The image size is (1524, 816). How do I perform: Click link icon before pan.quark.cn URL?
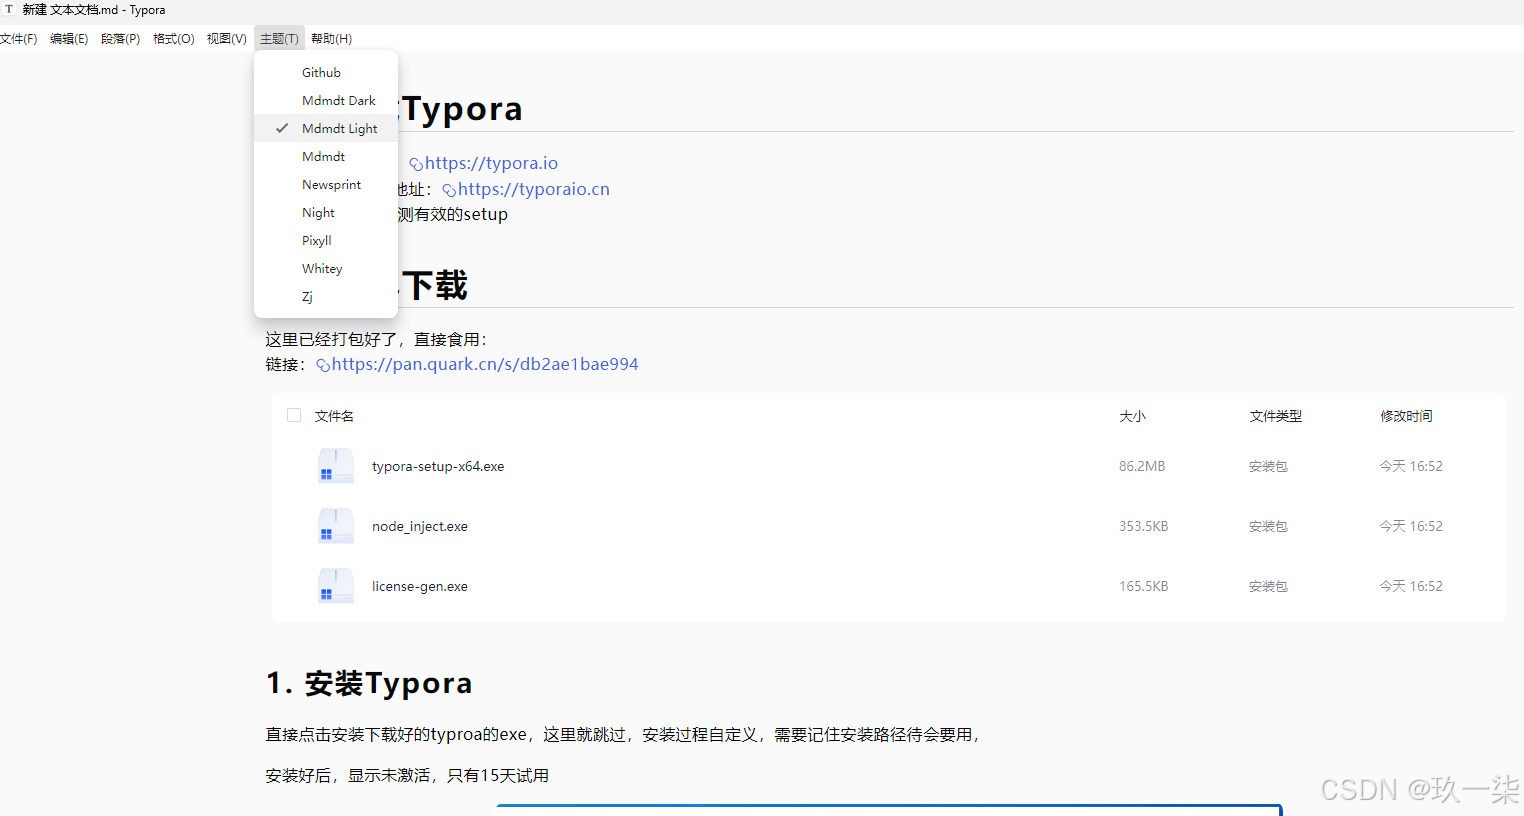click(x=323, y=365)
